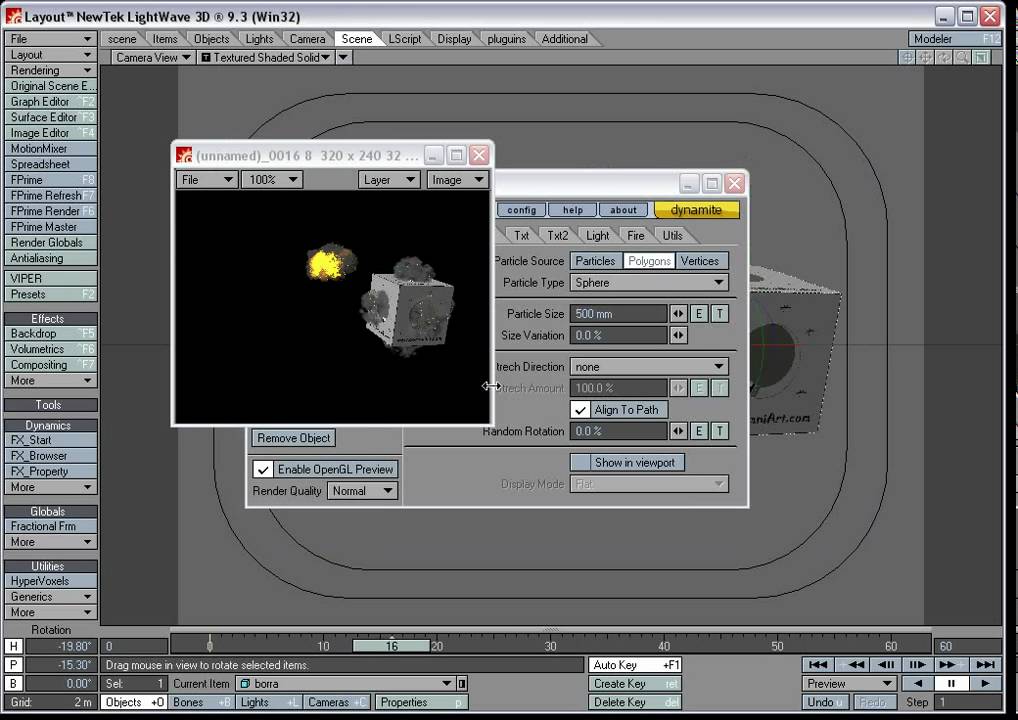Click the lock icon beside Current Item
The width and height of the screenshot is (1018, 720).
pos(462,684)
